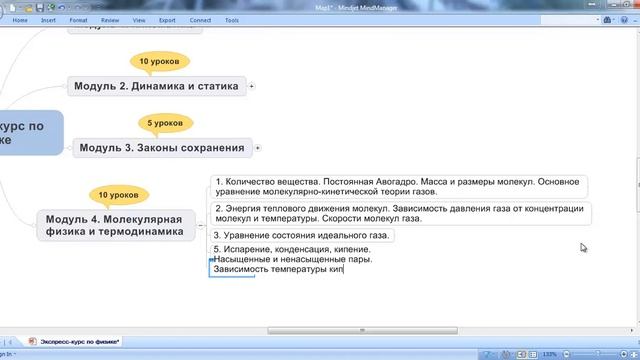Expand Модуль 3. Законы сохранения branch
Image resolution: width=640 pixels, height=360 pixels.
(258, 148)
